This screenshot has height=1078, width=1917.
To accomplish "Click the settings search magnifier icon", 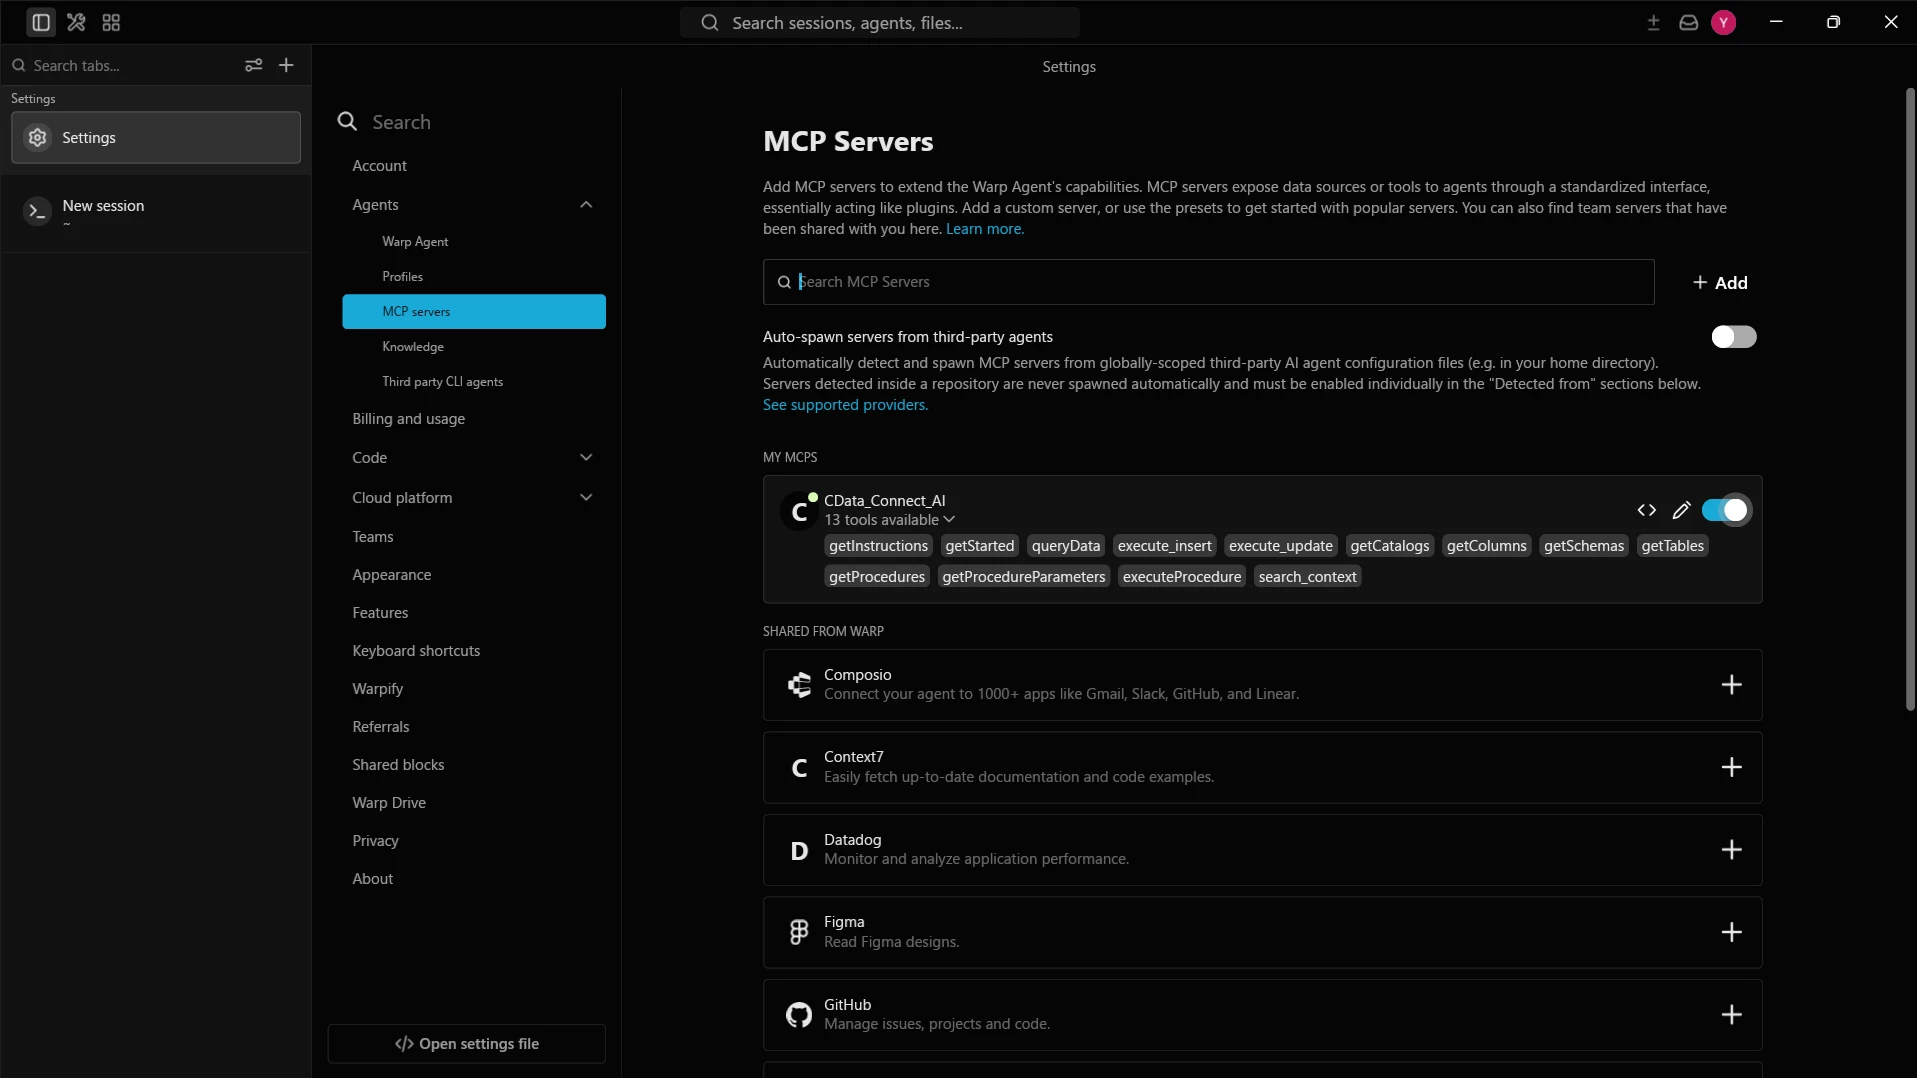I will [347, 121].
